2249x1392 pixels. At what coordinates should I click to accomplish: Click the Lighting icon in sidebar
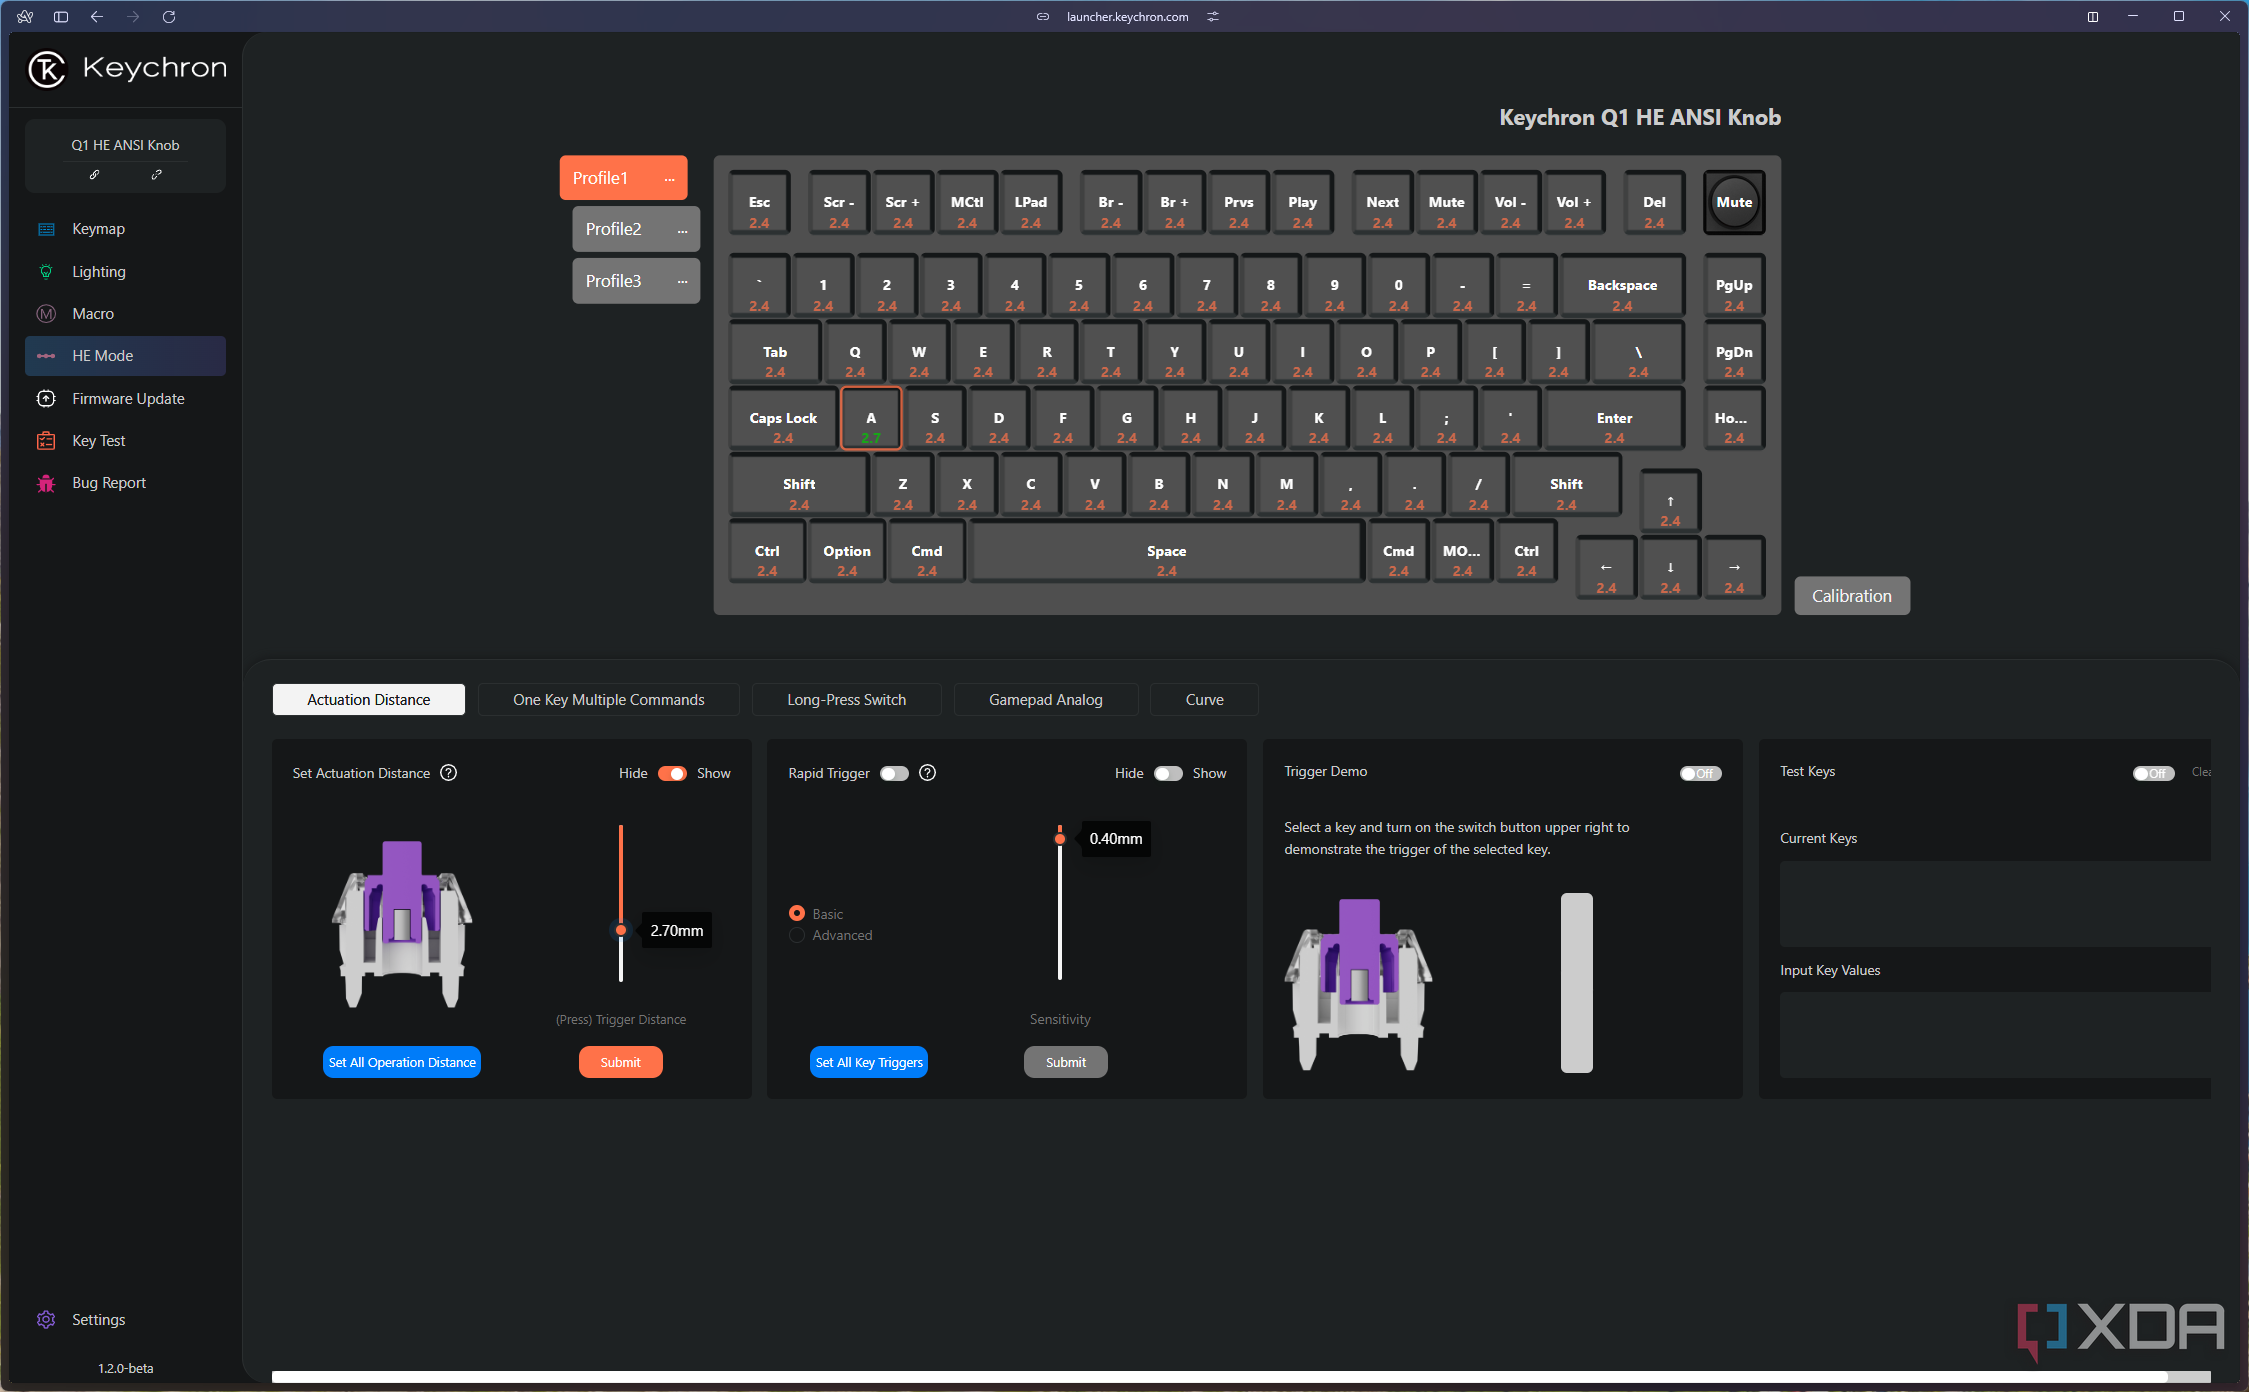pyautogui.click(x=43, y=271)
